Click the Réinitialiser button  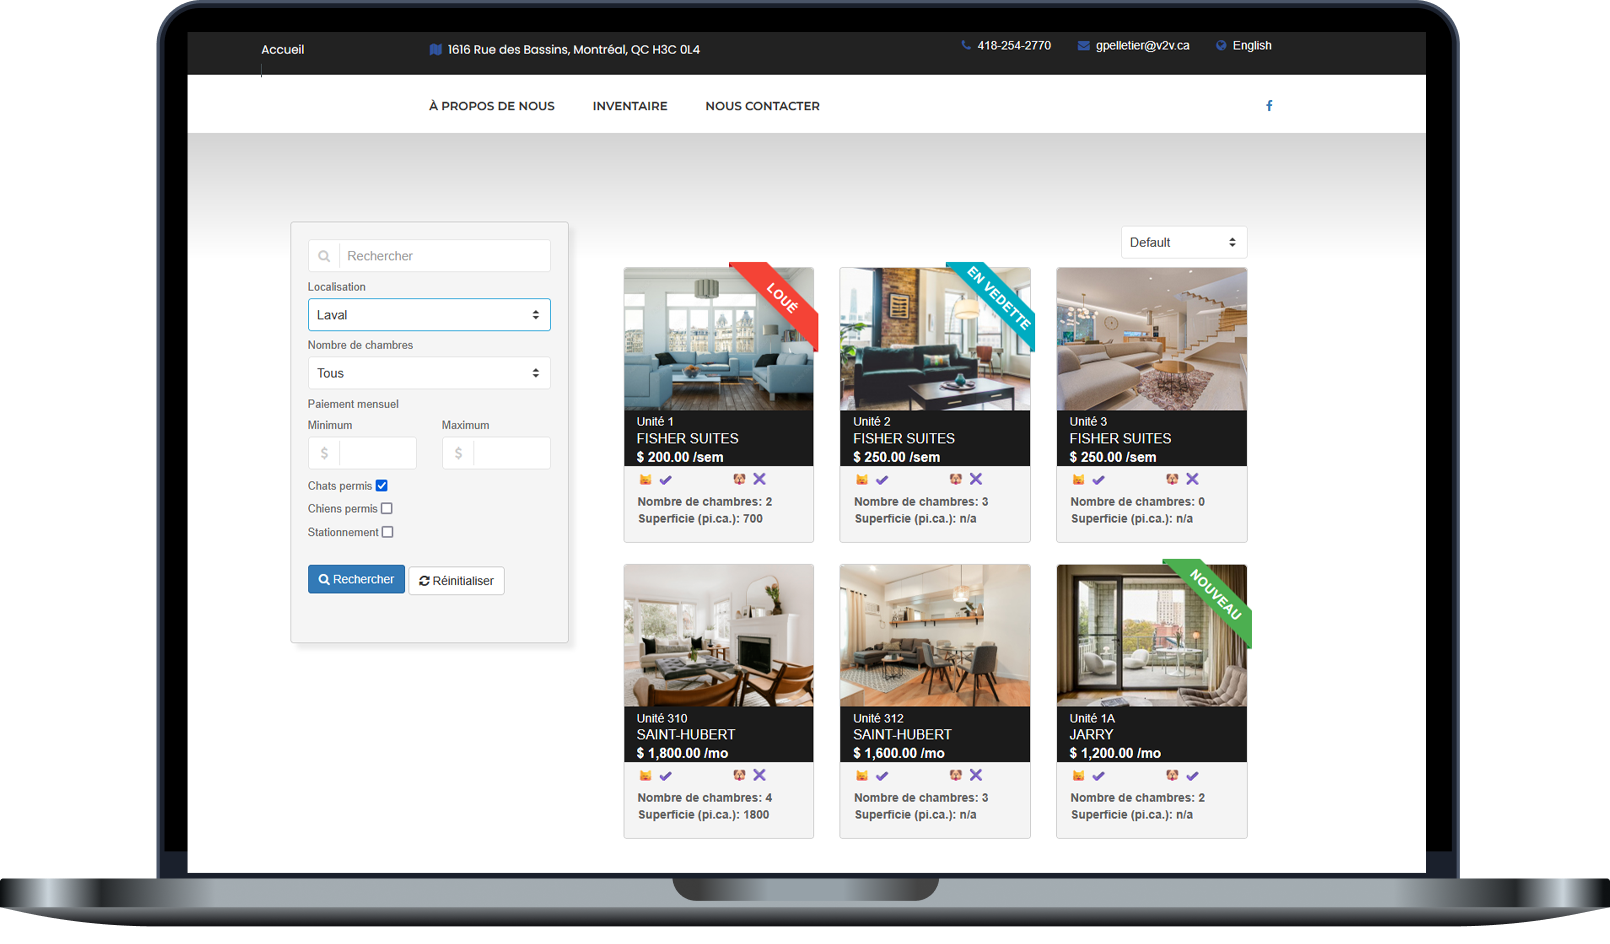click(x=456, y=581)
